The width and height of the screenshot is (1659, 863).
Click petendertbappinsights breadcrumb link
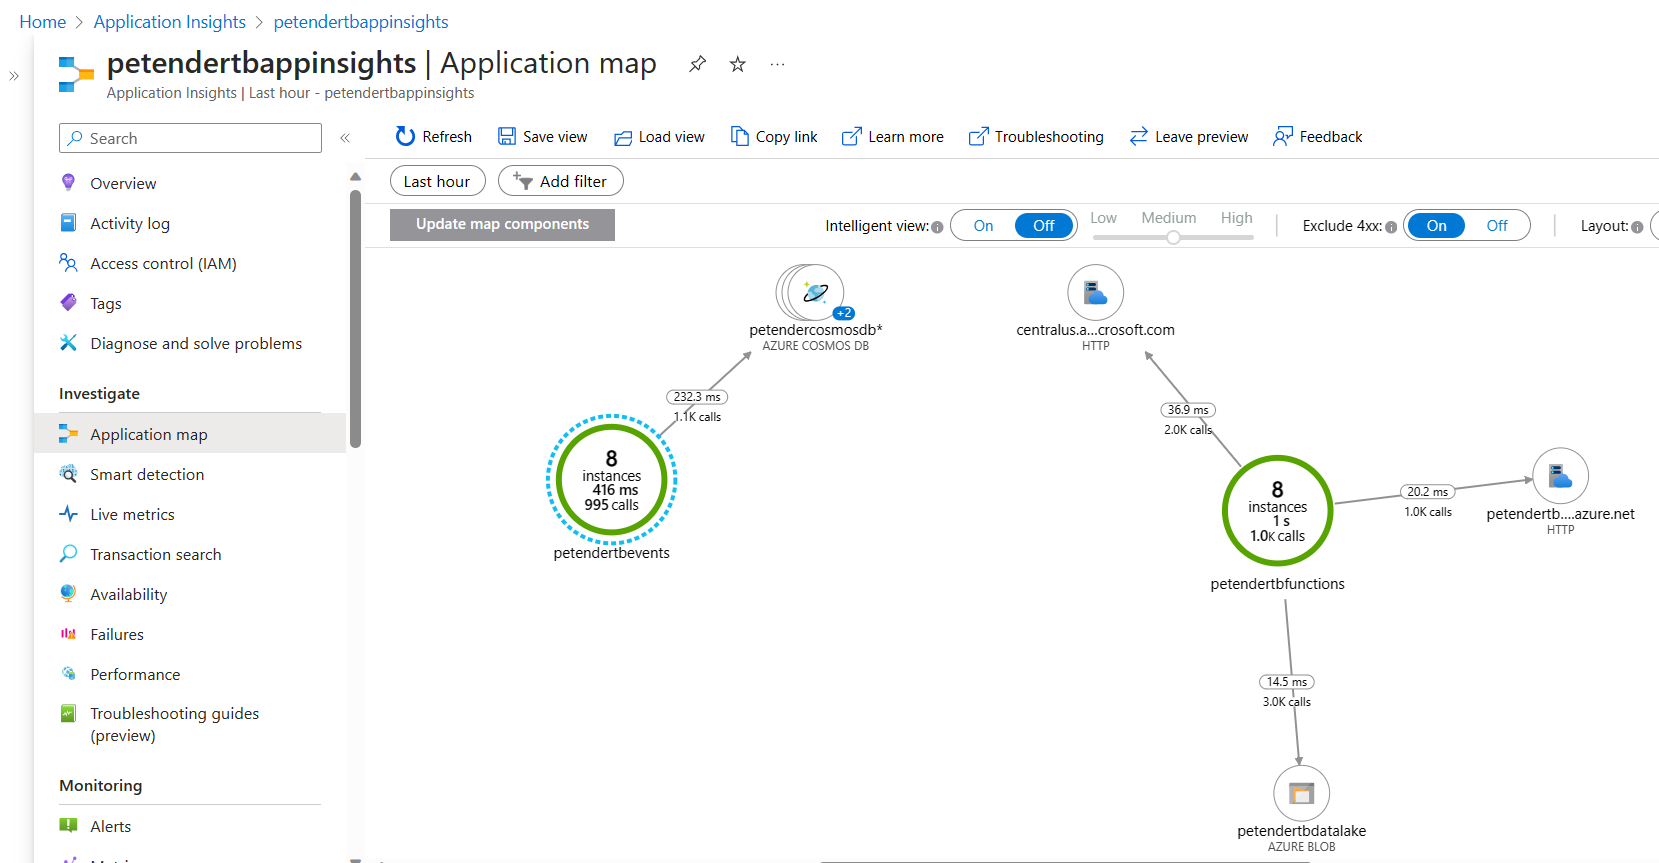(361, 22)
